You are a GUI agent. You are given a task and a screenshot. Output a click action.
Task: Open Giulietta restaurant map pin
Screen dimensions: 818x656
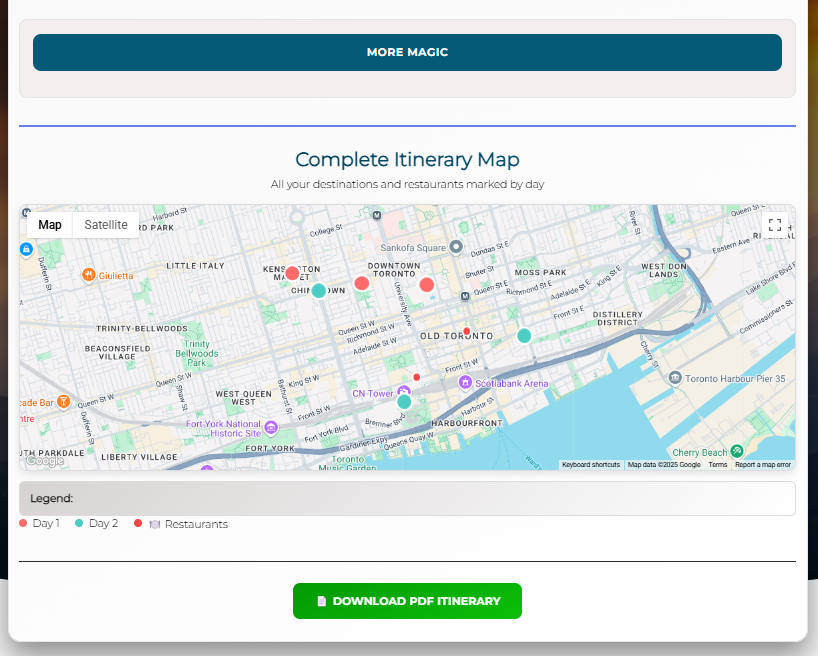[x=89, y=275]
